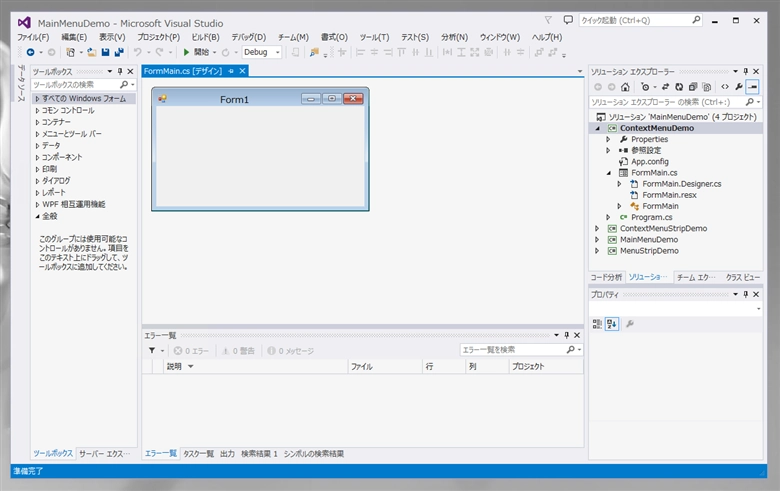Click the Undo arrow icon
Image resolution: width=780 pixels, height=491 pixels.
tap(138, 52)
